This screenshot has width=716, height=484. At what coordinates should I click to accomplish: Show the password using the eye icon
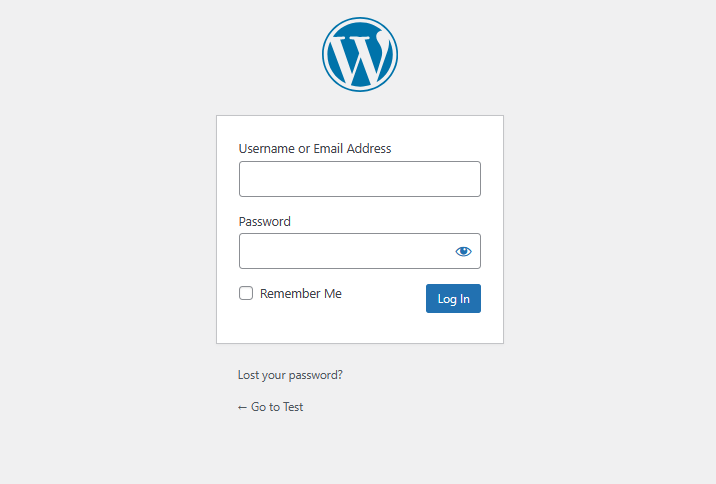(463, 251)
